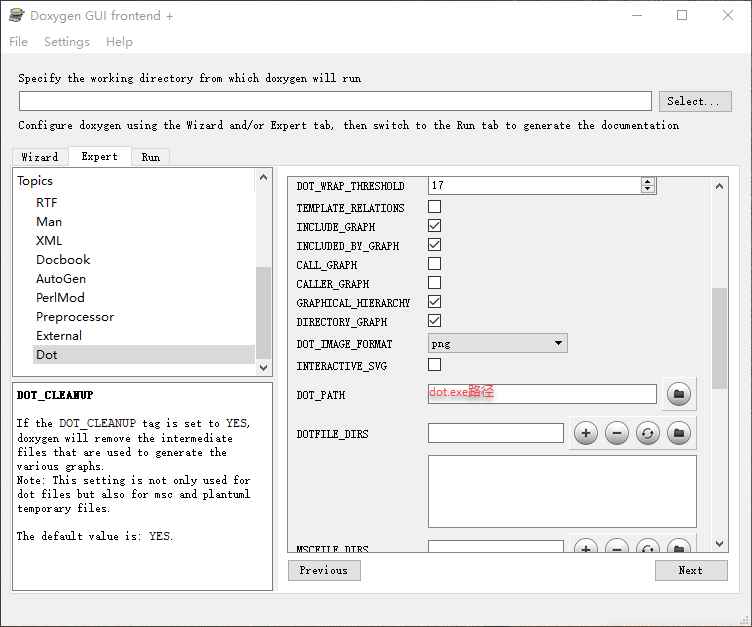Image resolution: width=752 pixels, height=627 pixels.
Task: Select Docbook topic
Action: point(63,260)
